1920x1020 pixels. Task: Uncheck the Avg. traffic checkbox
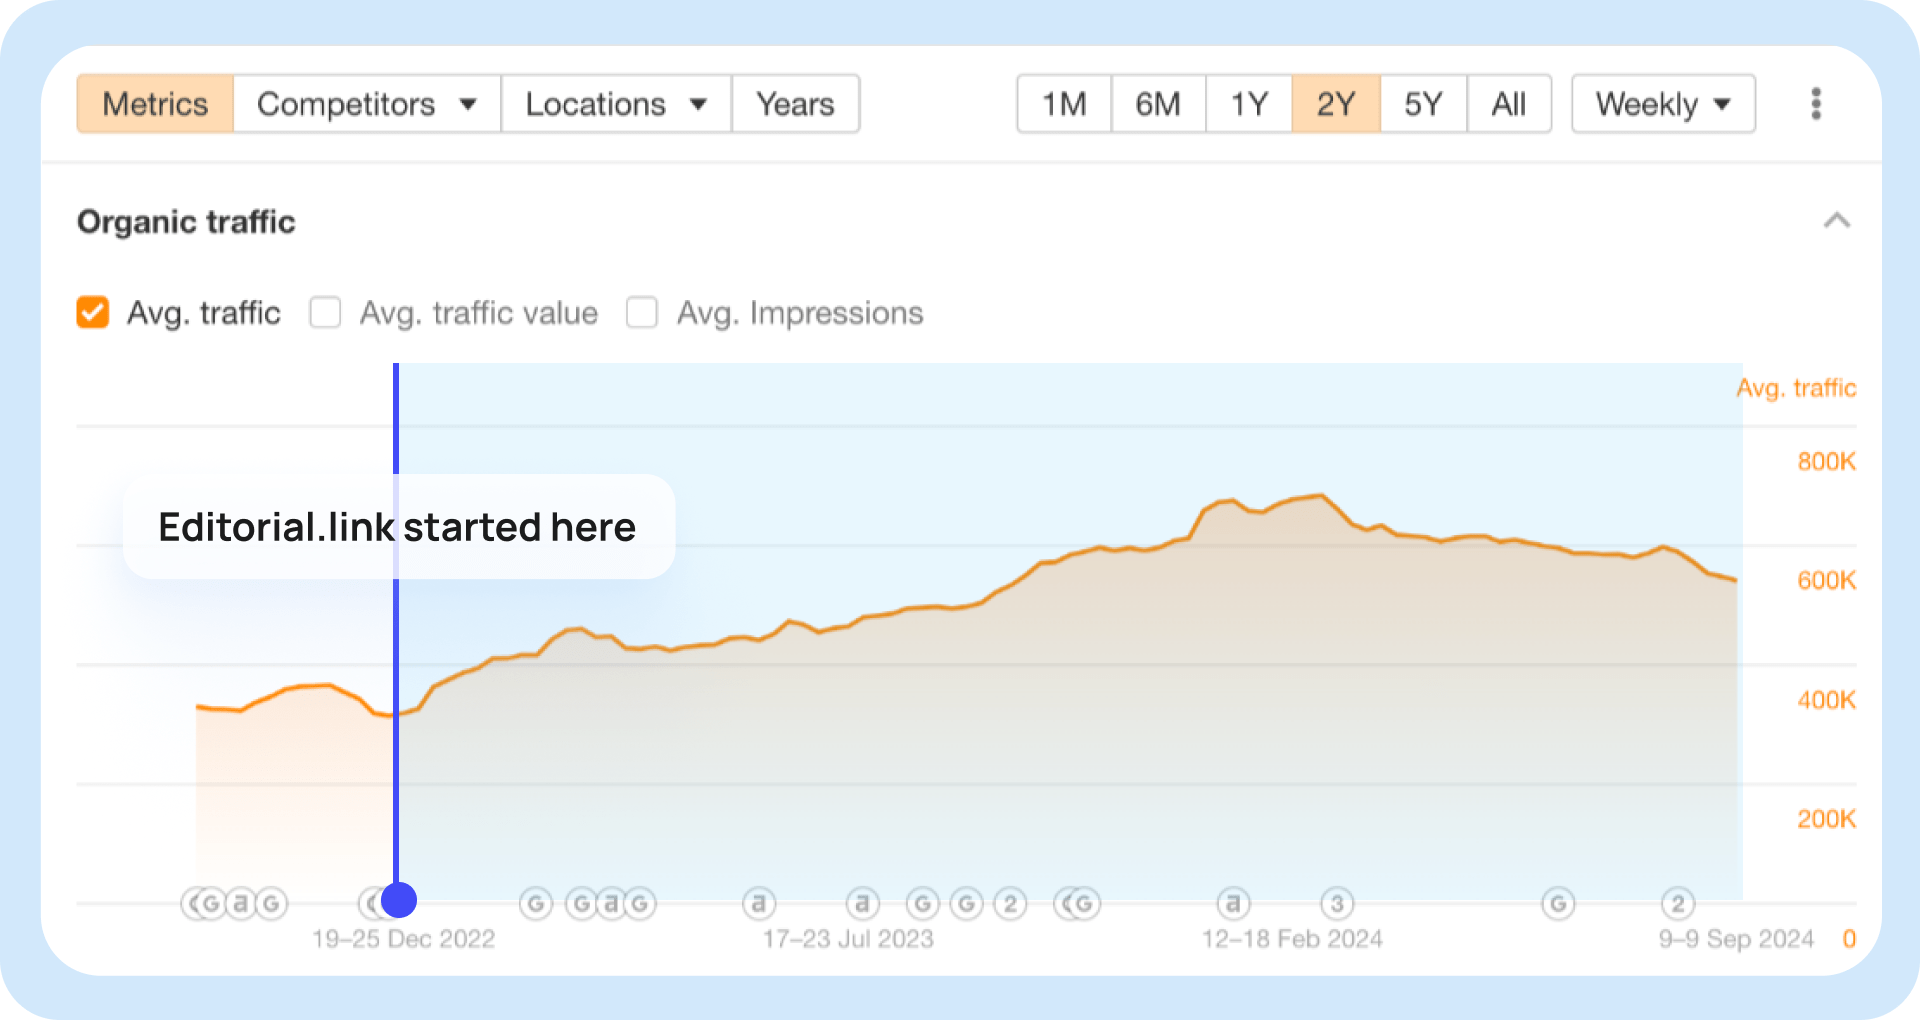pos(93,313)
